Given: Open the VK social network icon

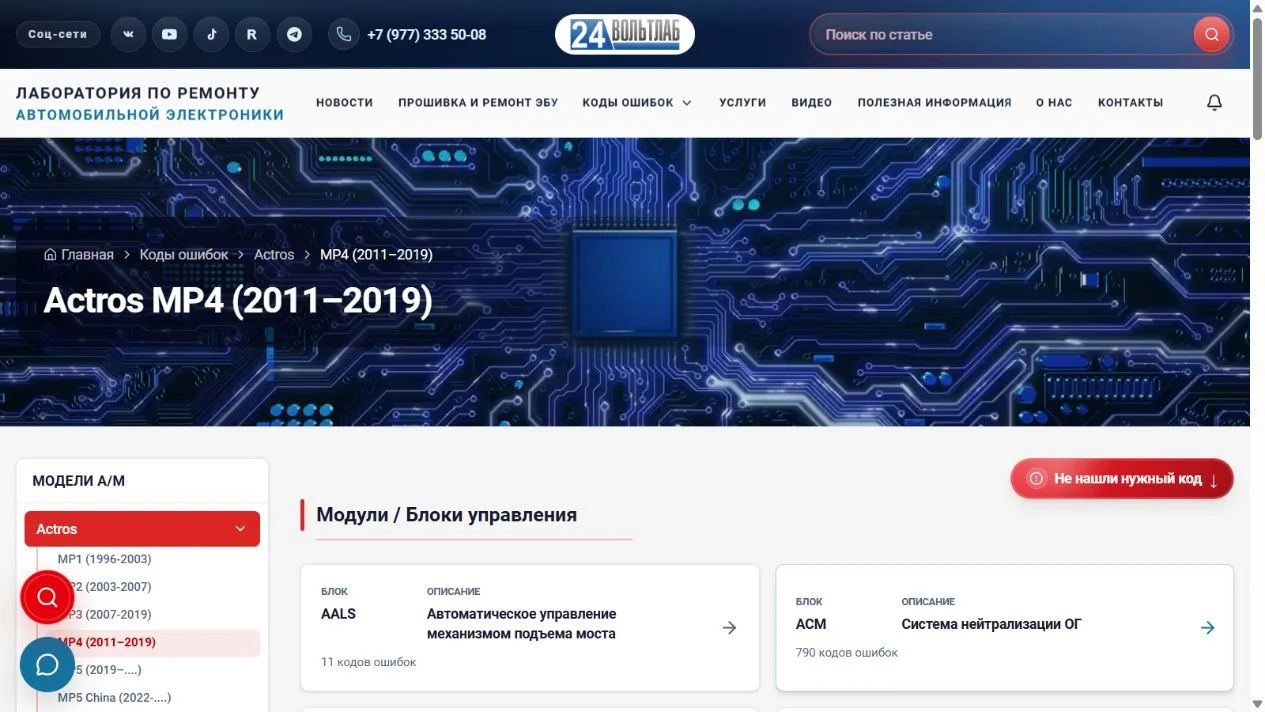Looking at the screenshot, I should tap(128, 34).
